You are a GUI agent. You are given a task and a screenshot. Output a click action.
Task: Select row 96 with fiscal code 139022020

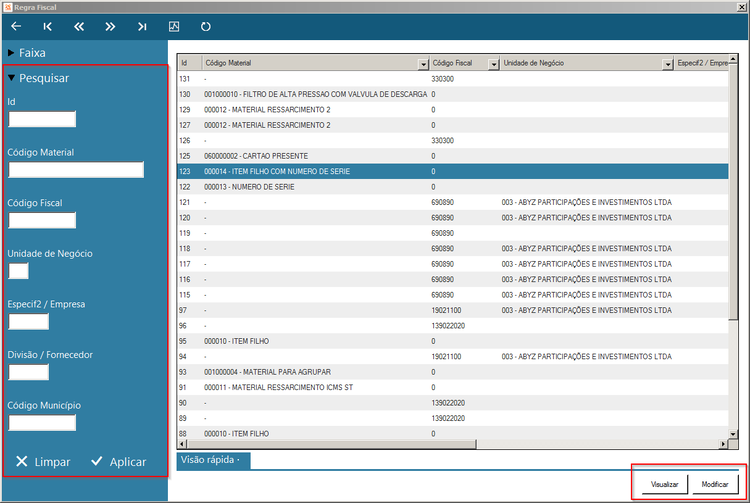pyautogui.click(x=452, y=326)
